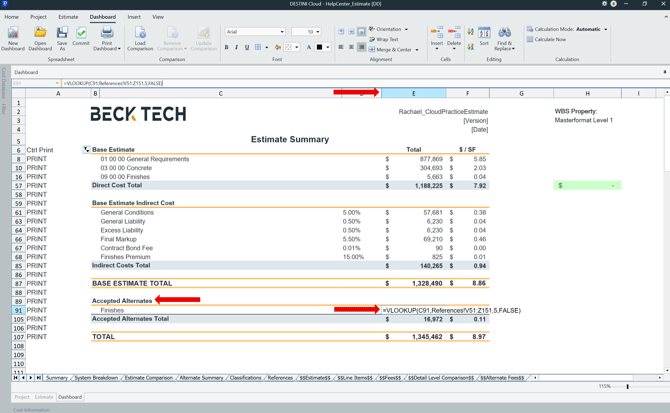
Task: Expand the Calculation Mode dropdown
Action: pos(605,29)
